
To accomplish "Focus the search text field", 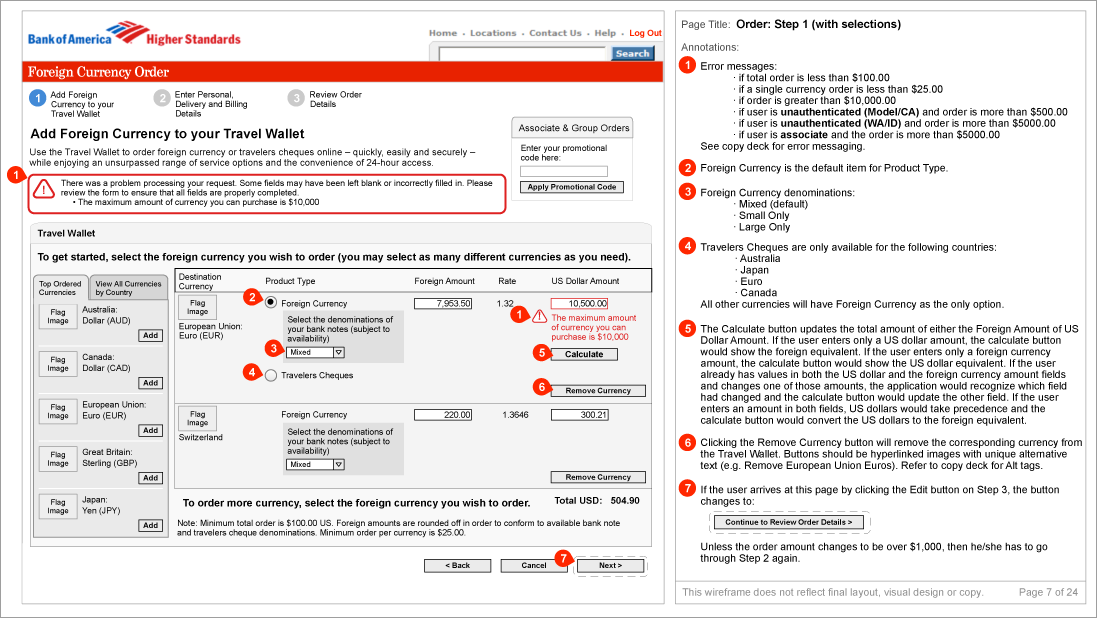I will 523,54.
